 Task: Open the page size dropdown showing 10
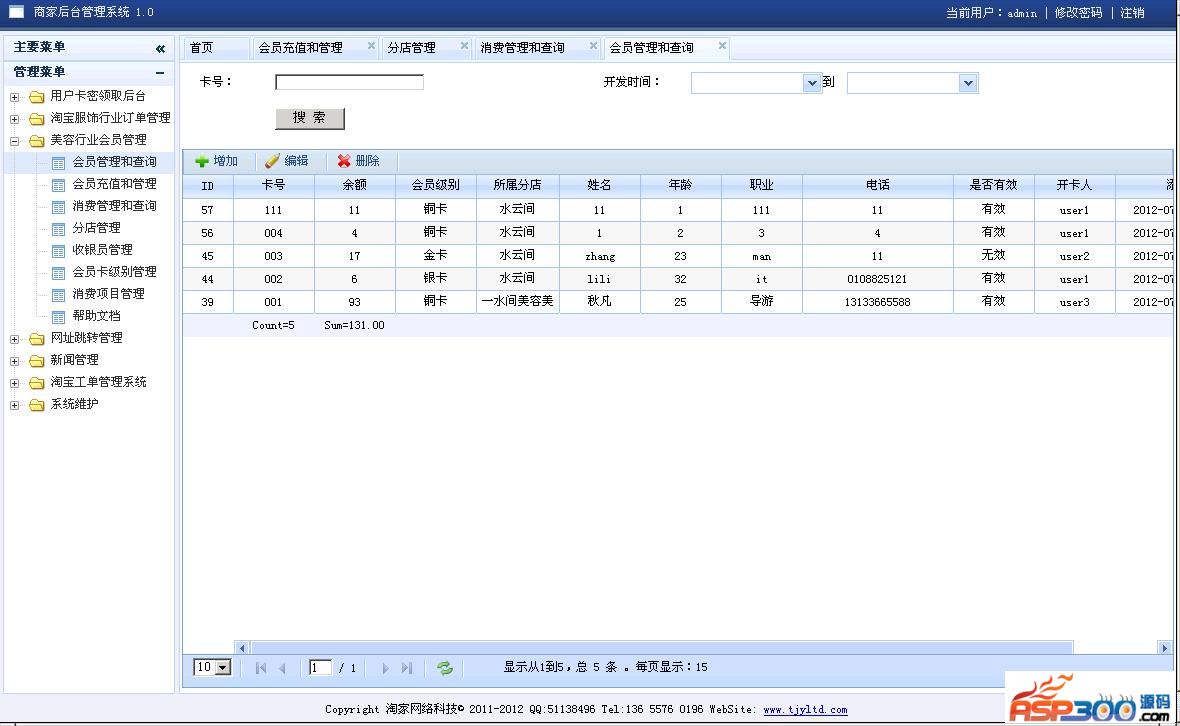point(222,668)
